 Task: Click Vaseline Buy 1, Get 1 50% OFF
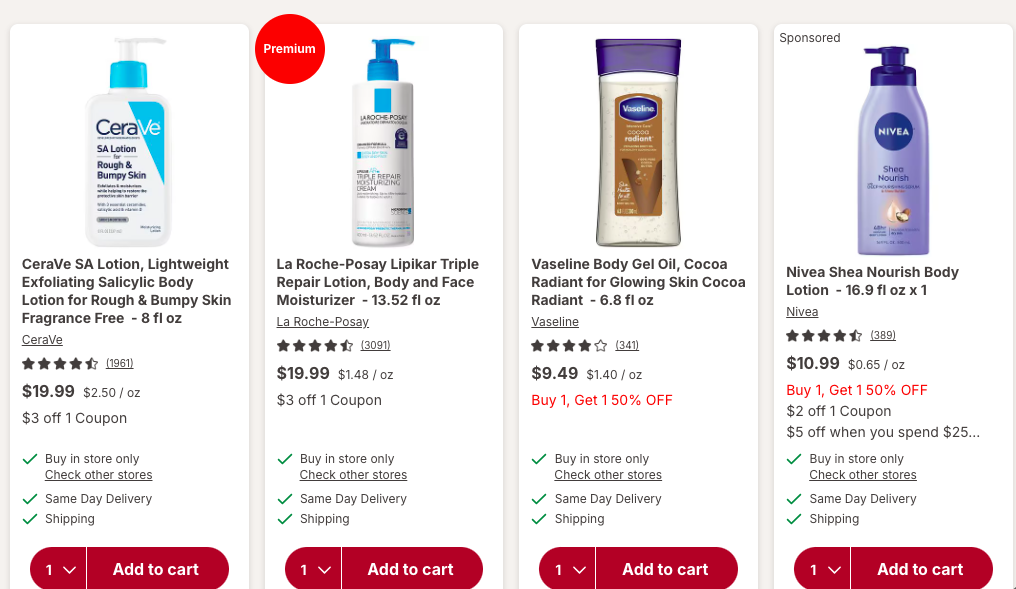[x=602, y=400]
